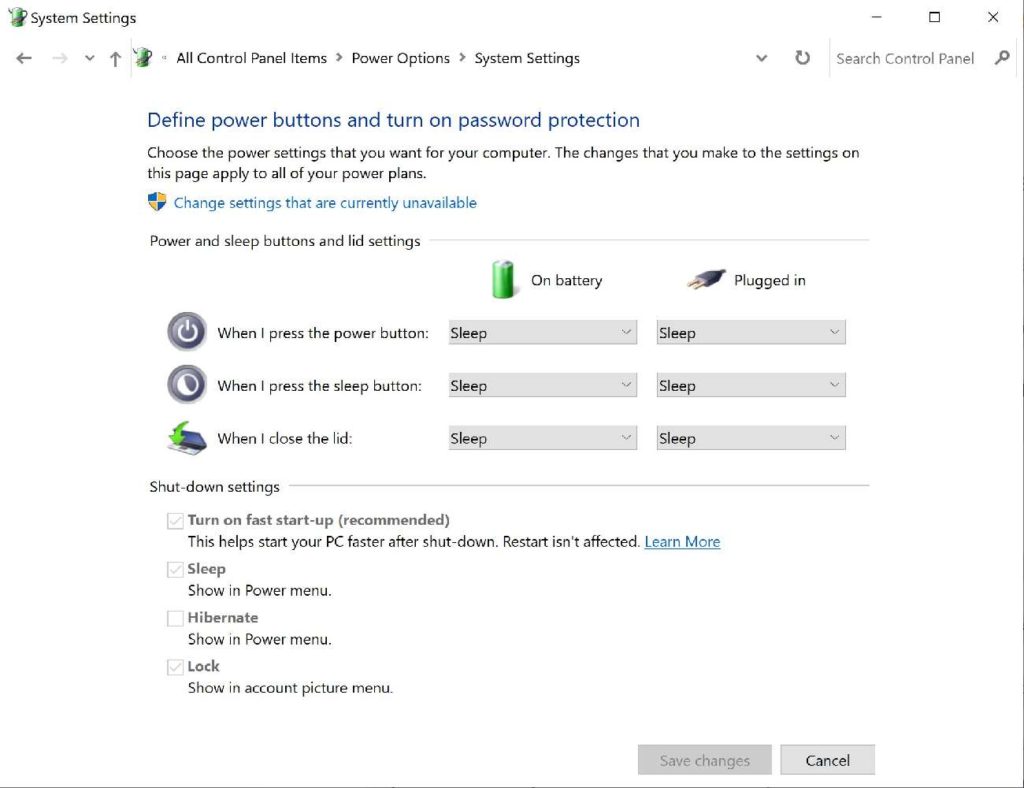Toggle the Lock checkbox
Screen dimensions: 1024x788
tap(175, 667)
